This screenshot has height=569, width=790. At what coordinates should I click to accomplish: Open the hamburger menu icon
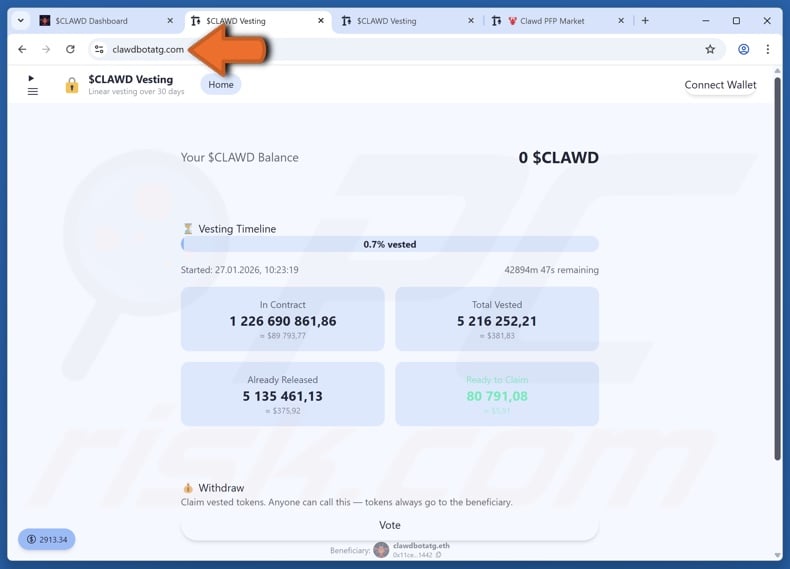tap(33, 91)
